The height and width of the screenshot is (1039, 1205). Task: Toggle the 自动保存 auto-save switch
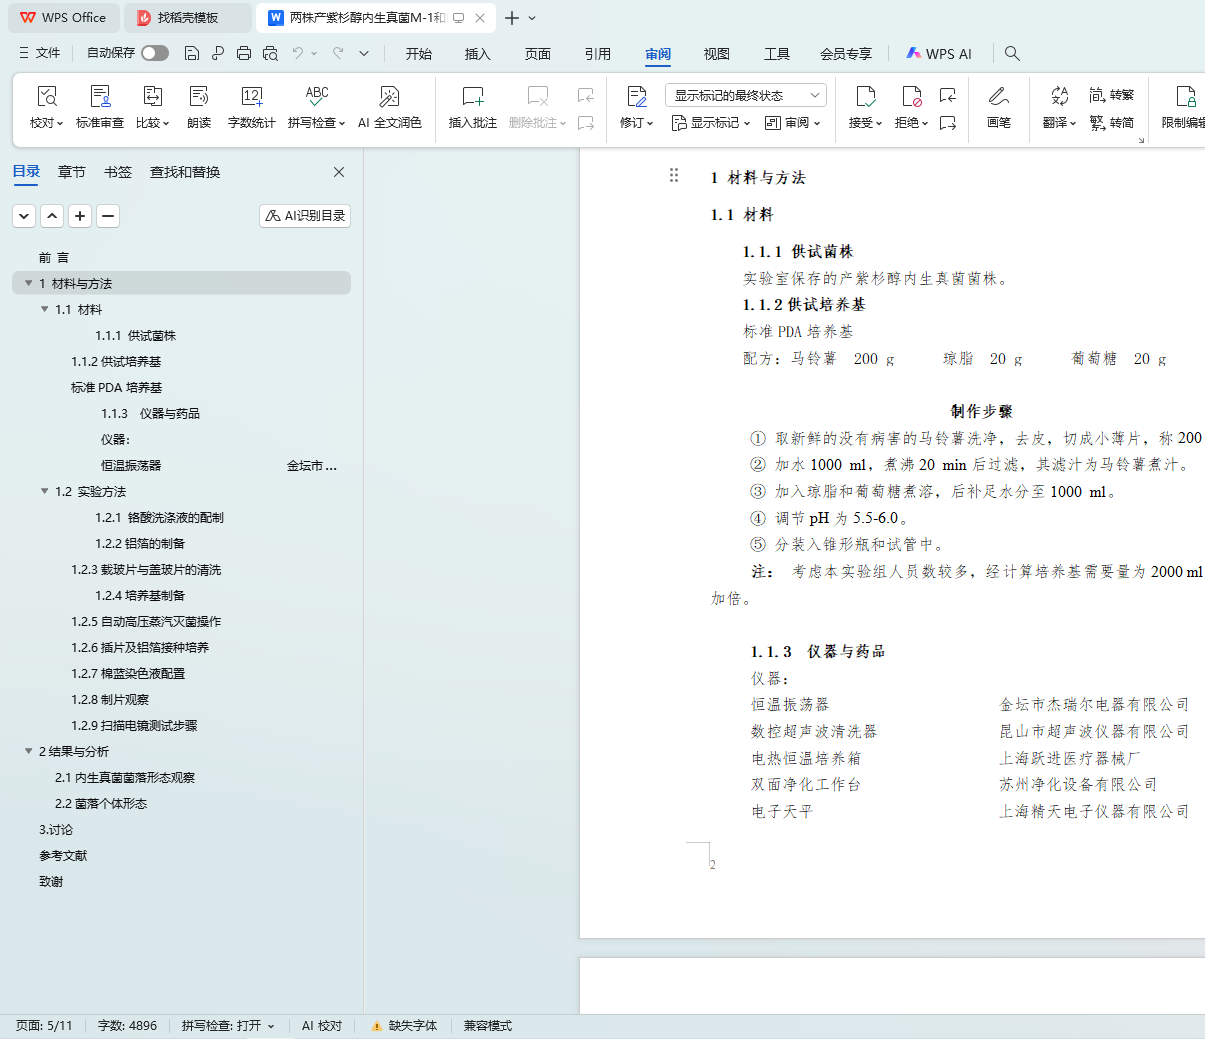point(154,53)
